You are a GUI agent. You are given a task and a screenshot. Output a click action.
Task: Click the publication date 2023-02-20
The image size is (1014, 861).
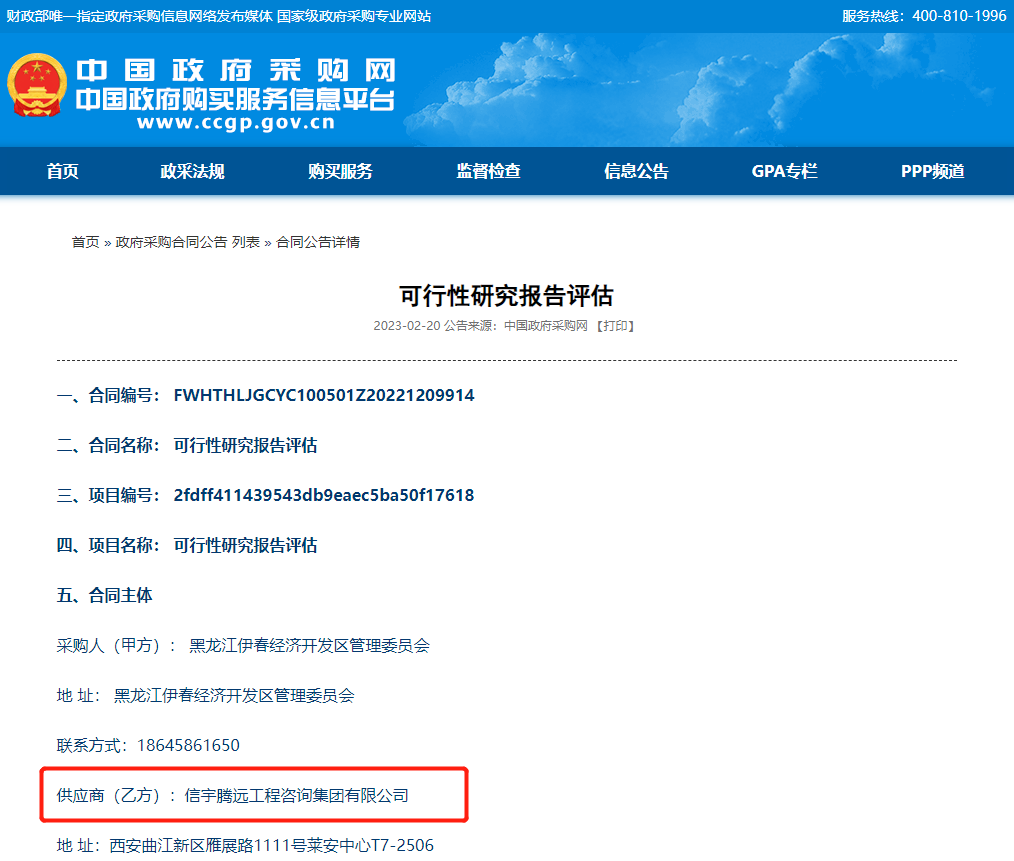point(404,324)
